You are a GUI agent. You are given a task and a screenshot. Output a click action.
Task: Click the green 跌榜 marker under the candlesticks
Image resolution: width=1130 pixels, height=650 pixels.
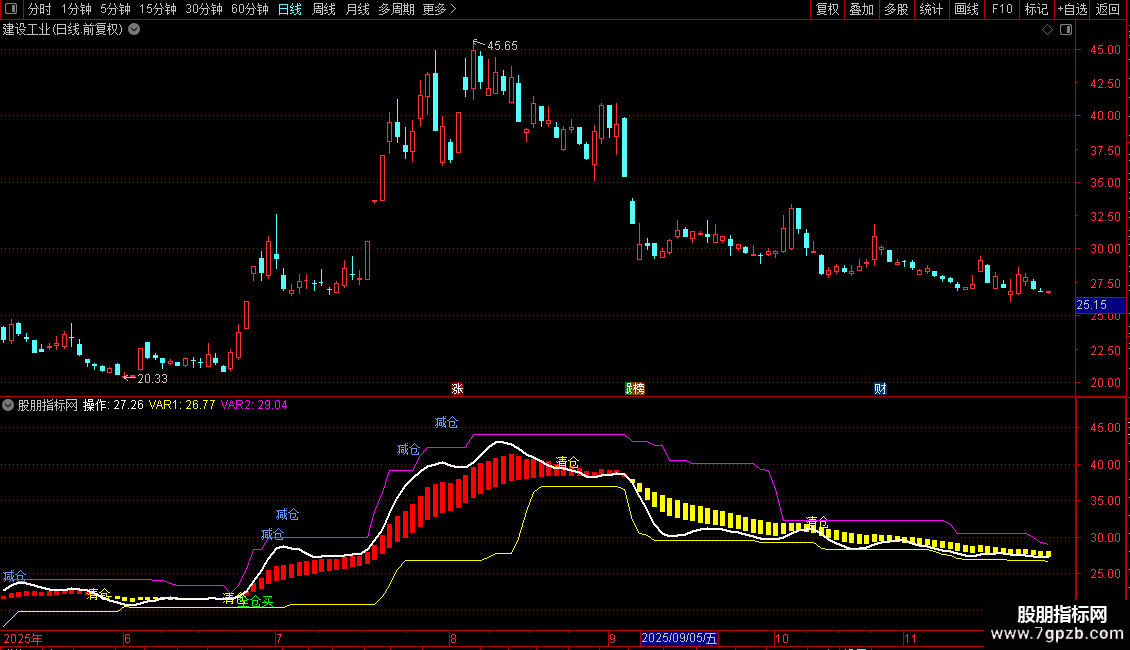click(x=635, y=388)
